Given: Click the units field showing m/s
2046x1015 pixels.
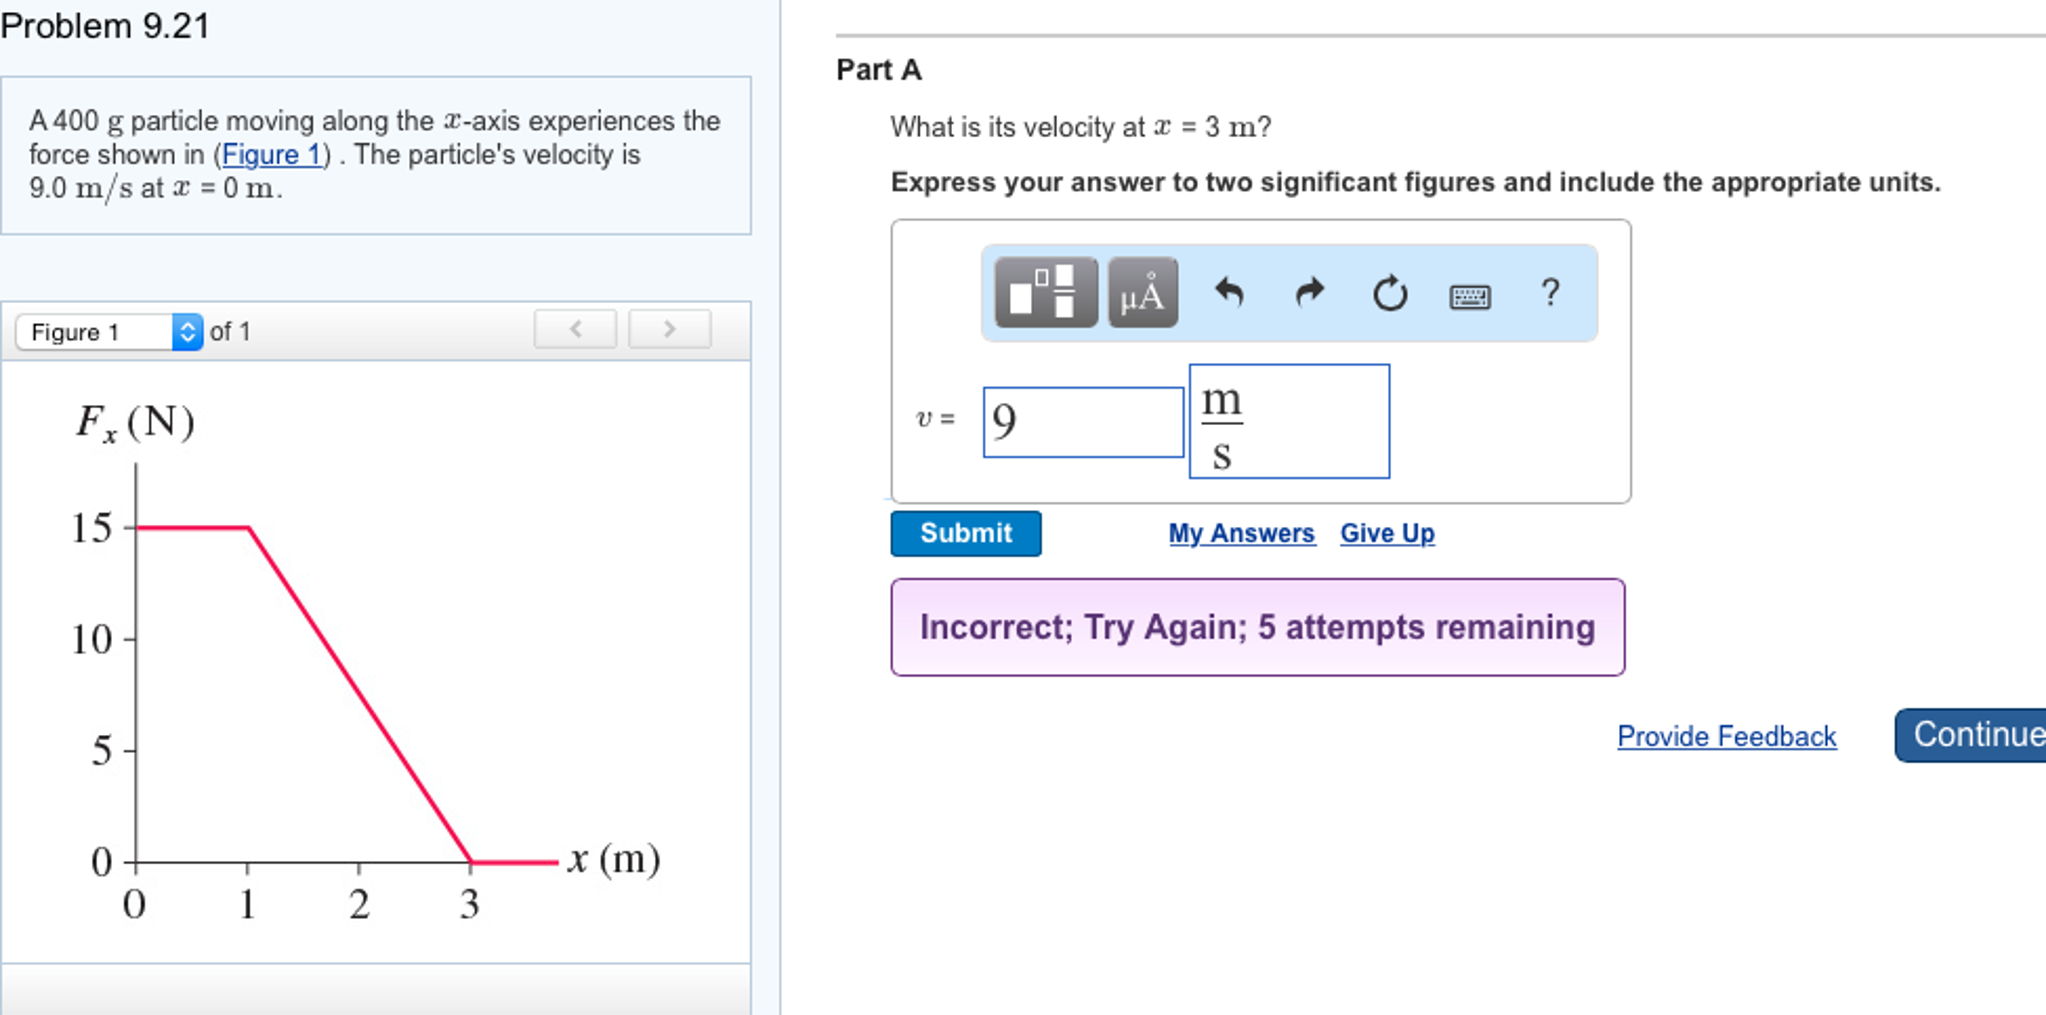Looking at the screenshot, I should pyautogui.click(x=1288, y=422).
